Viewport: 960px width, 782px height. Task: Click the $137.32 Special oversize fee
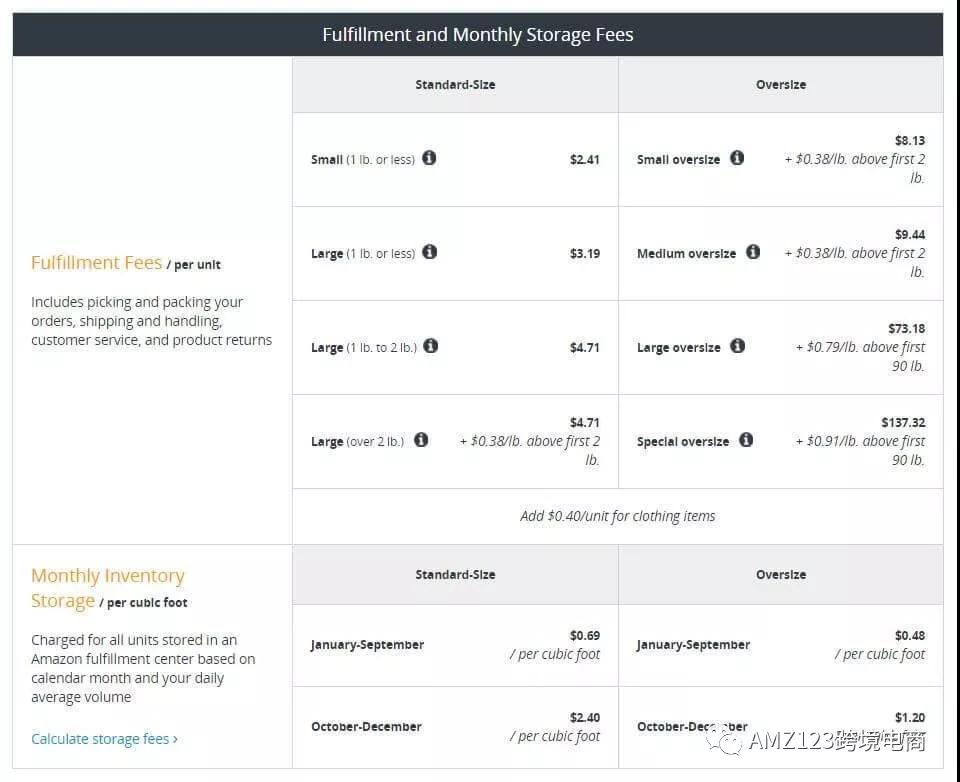coord(903,423)
